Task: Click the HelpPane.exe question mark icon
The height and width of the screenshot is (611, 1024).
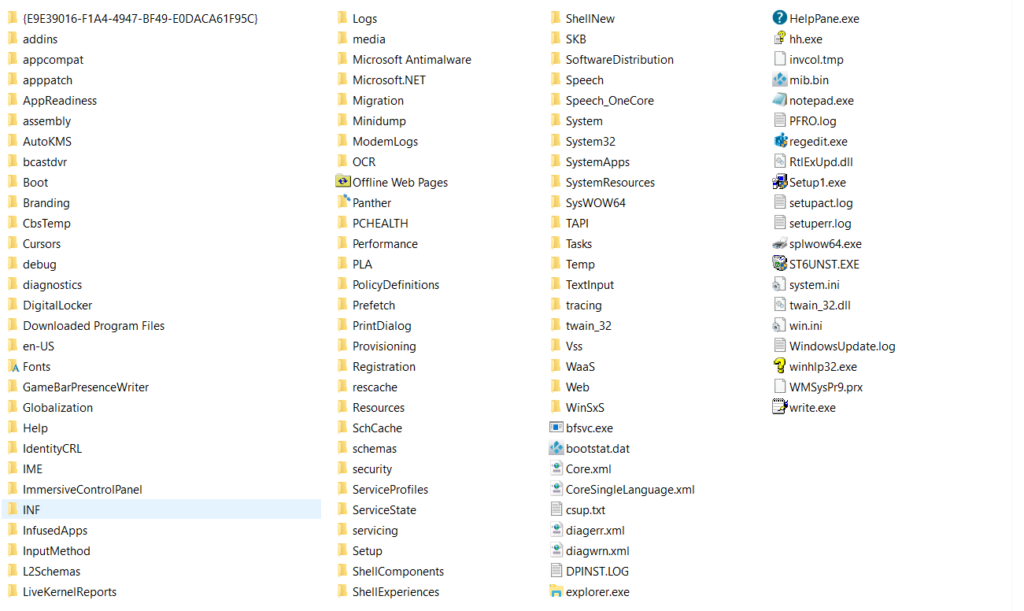Action: point(779,18)
